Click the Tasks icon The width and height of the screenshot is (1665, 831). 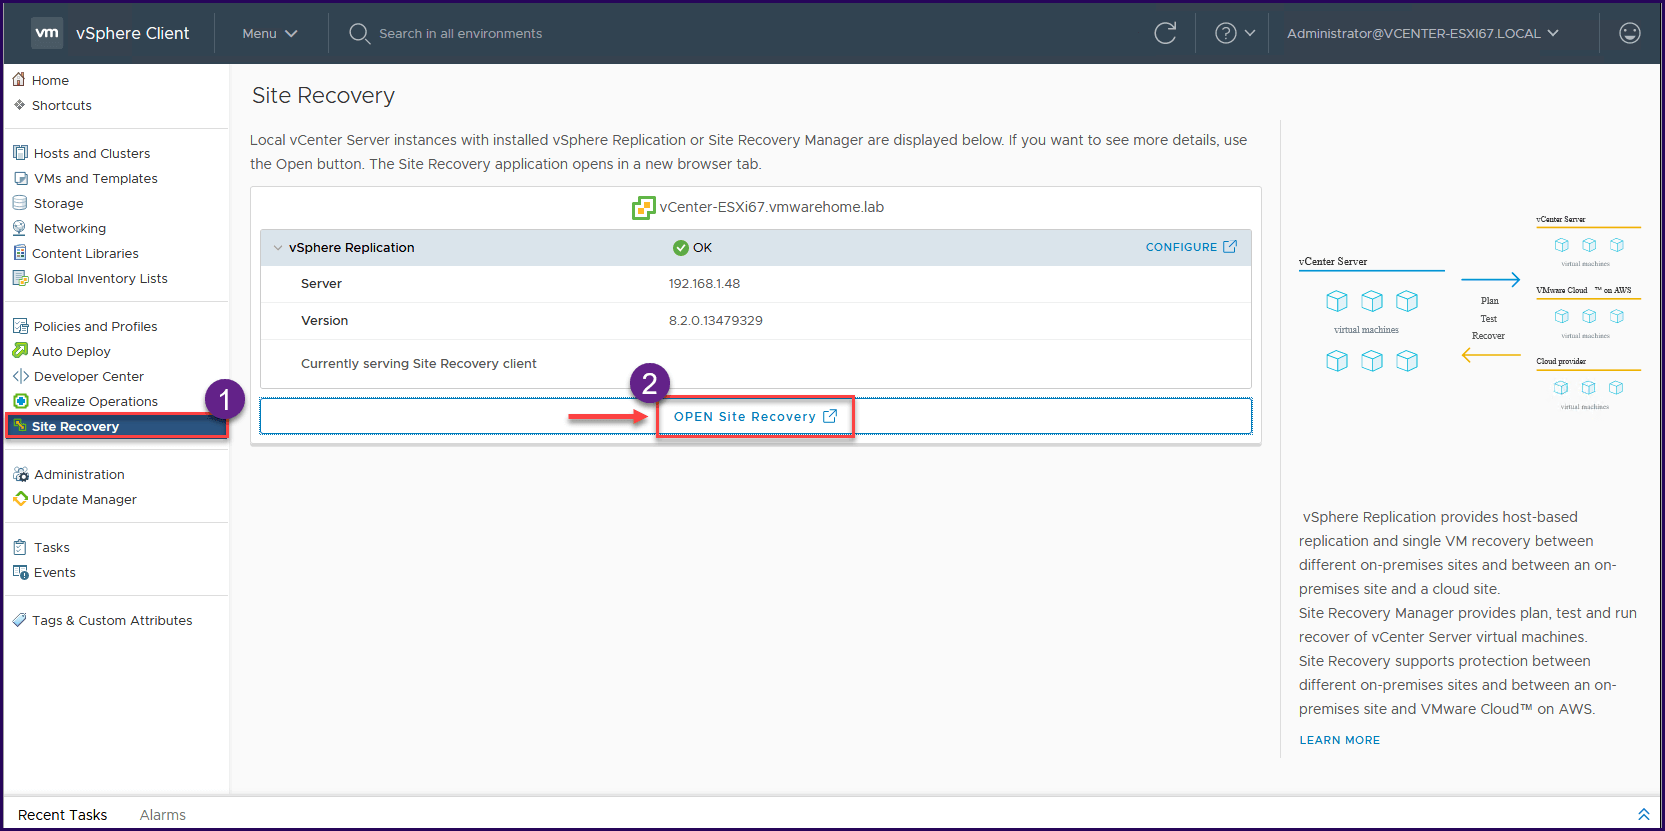point(20,547)
